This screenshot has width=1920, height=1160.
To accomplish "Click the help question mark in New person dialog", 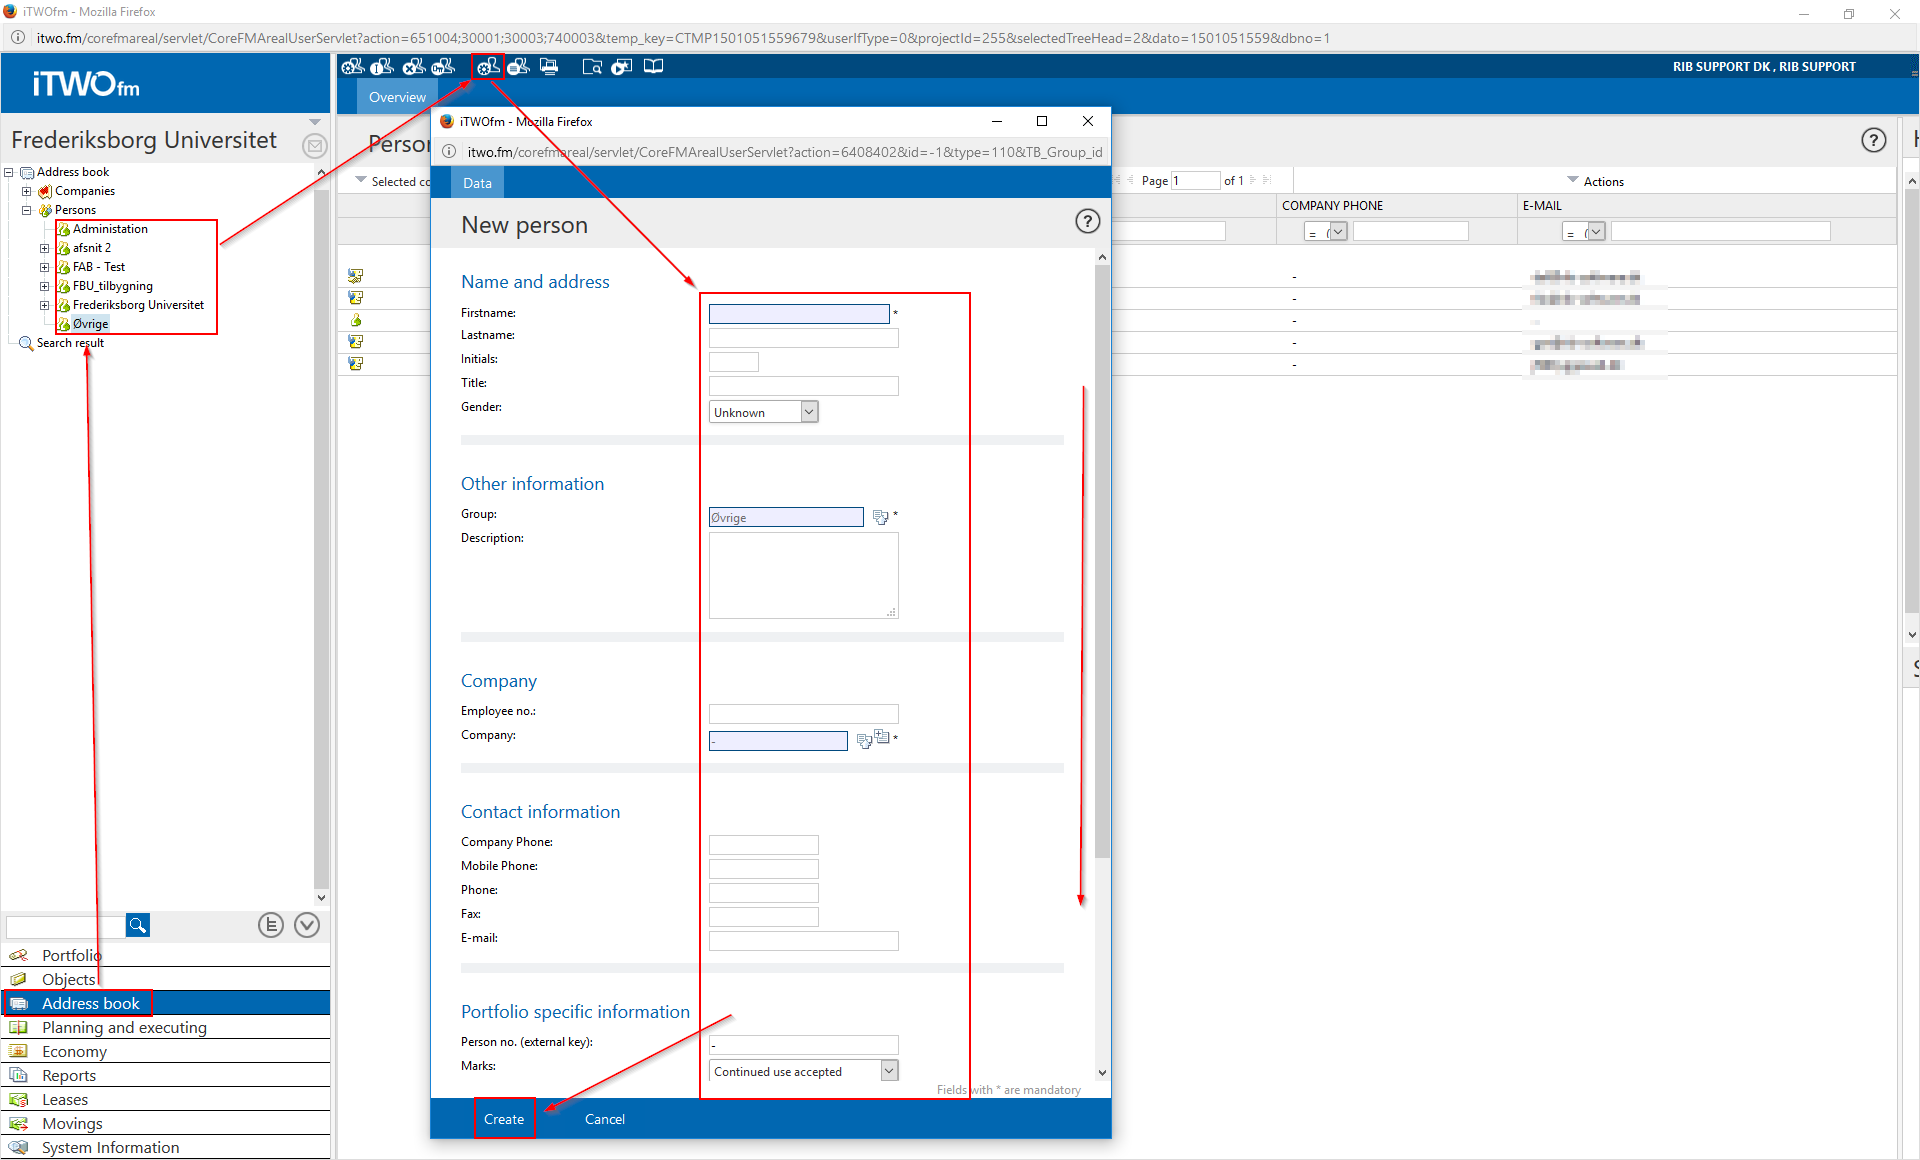I will pyautogui.click(x=1087, y=221).
